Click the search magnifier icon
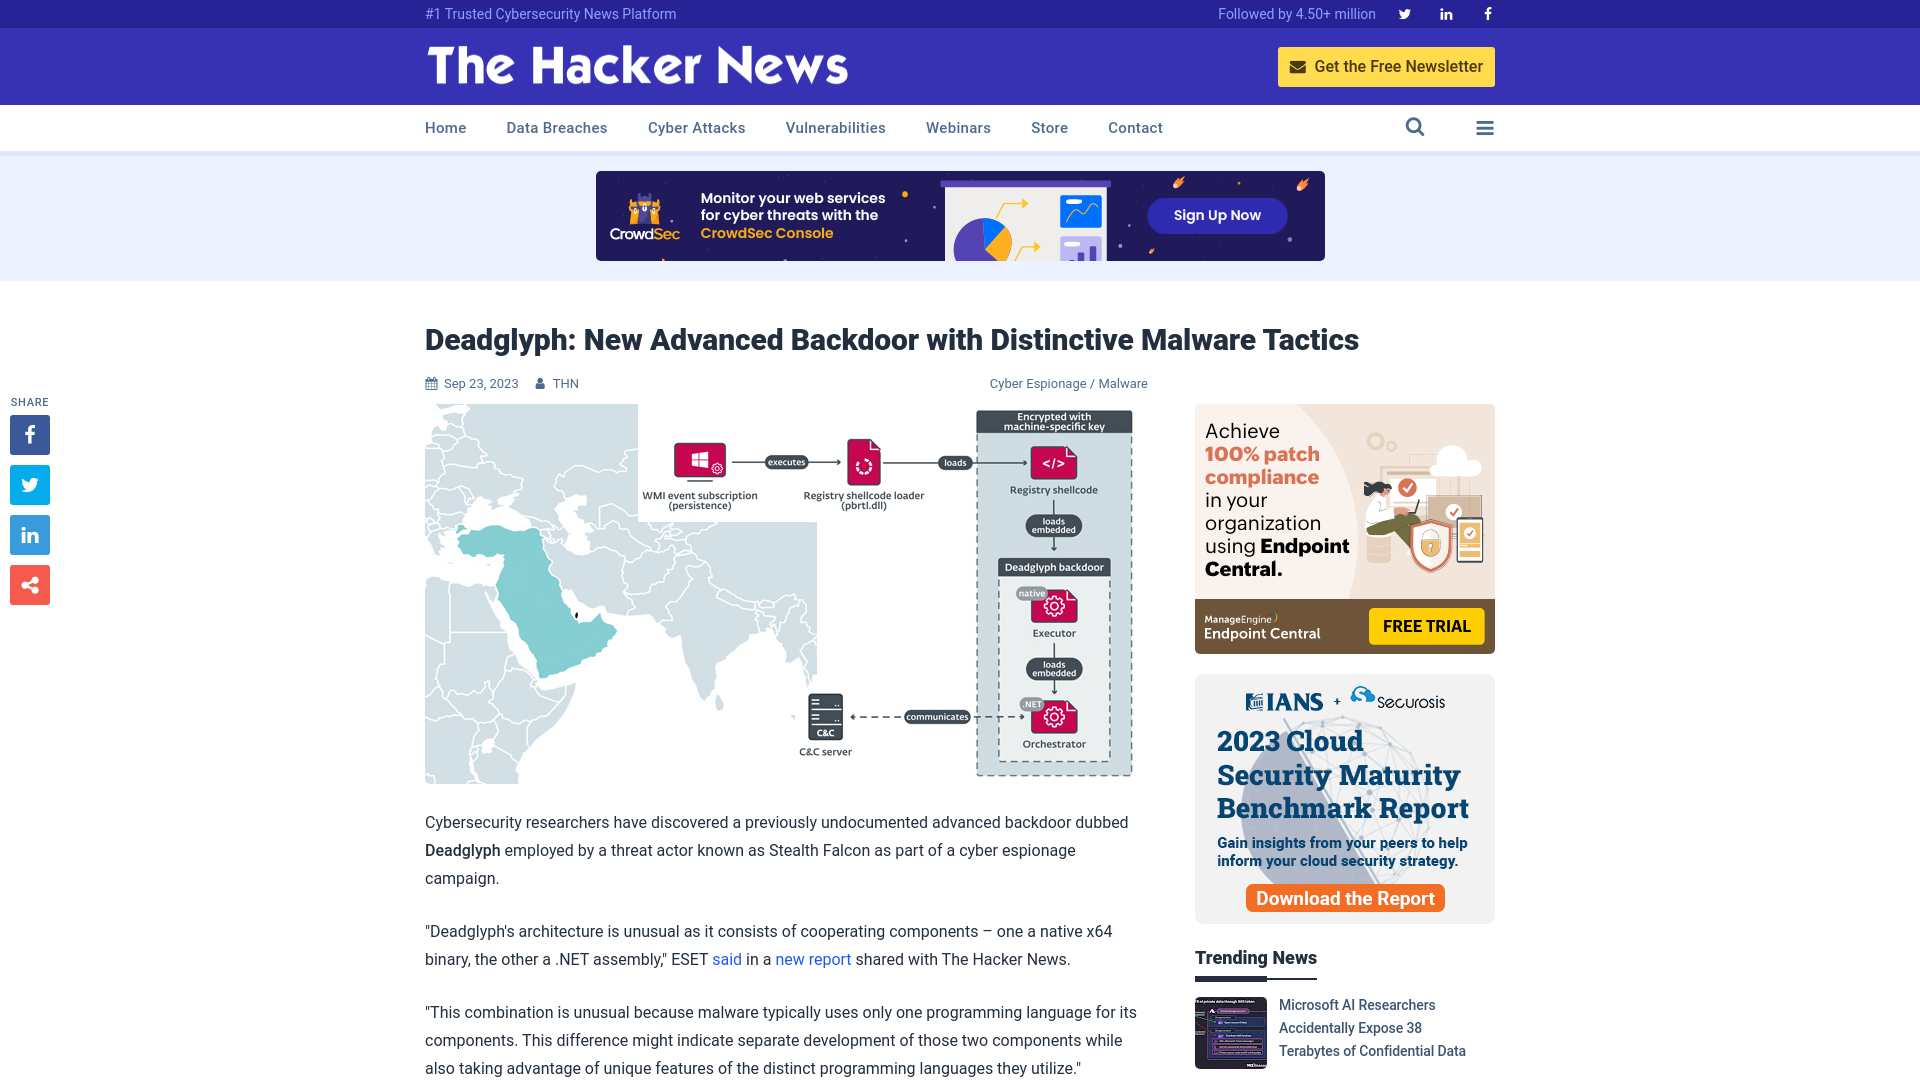 1415,128
